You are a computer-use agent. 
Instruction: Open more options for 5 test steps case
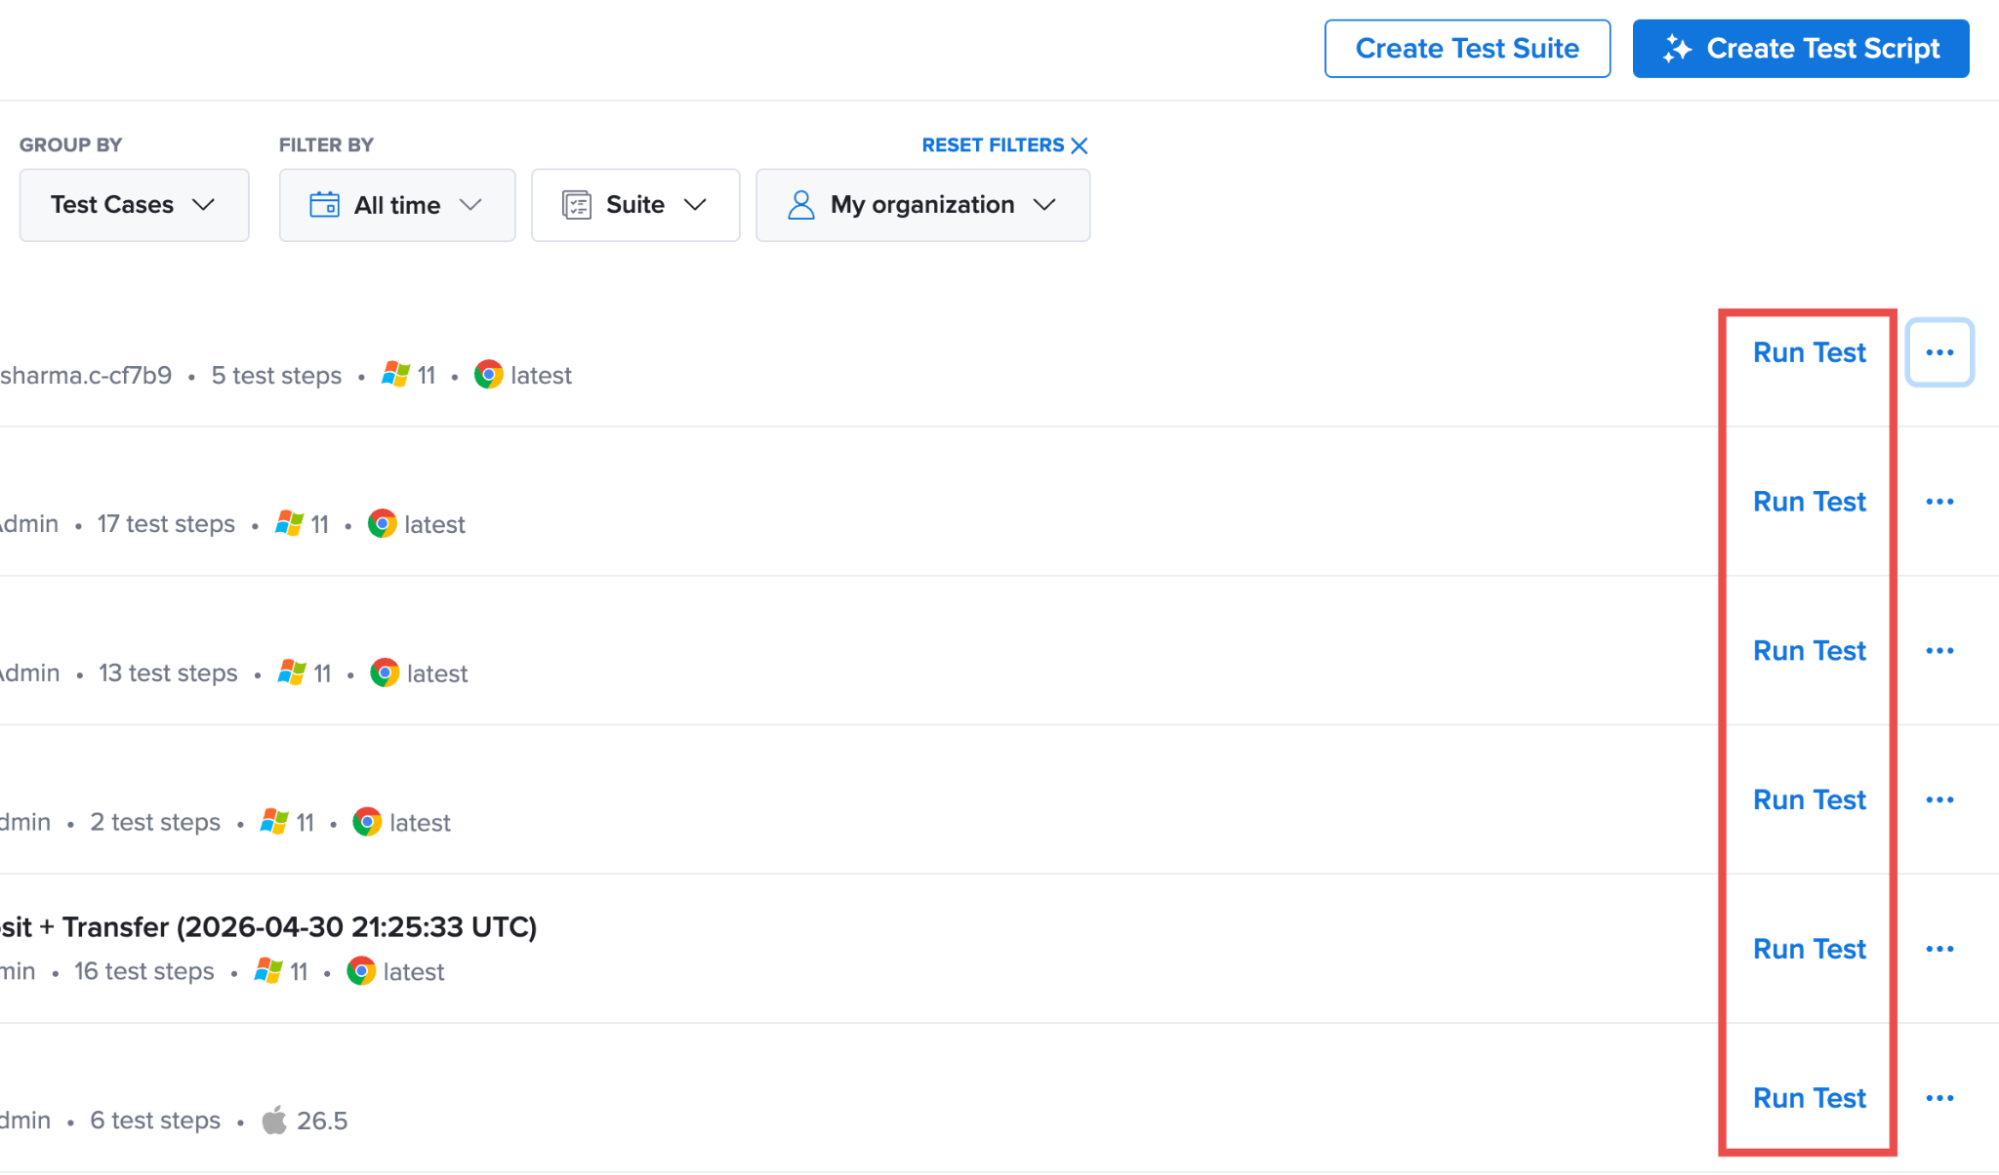coord(1939,352)
